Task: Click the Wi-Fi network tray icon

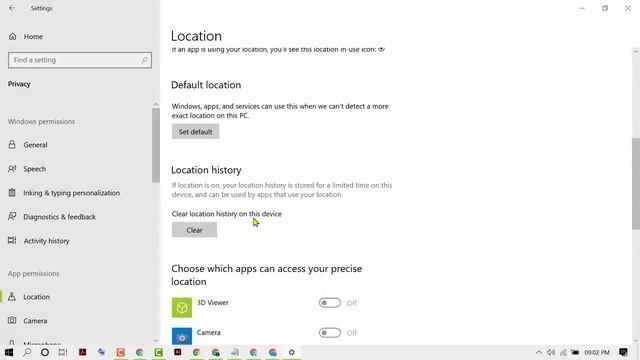Action: tap(563, 352)
